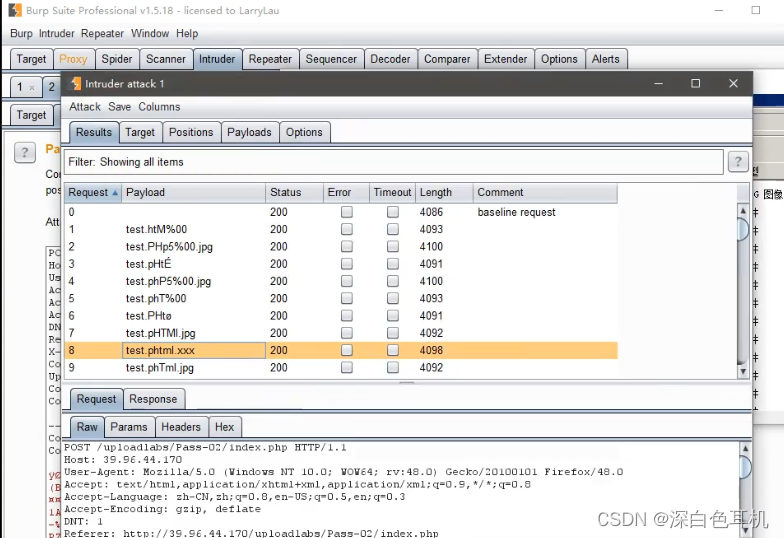This screenshot has width=784, height=538.
Task: Select the Raw view tab
Action: 87,427
